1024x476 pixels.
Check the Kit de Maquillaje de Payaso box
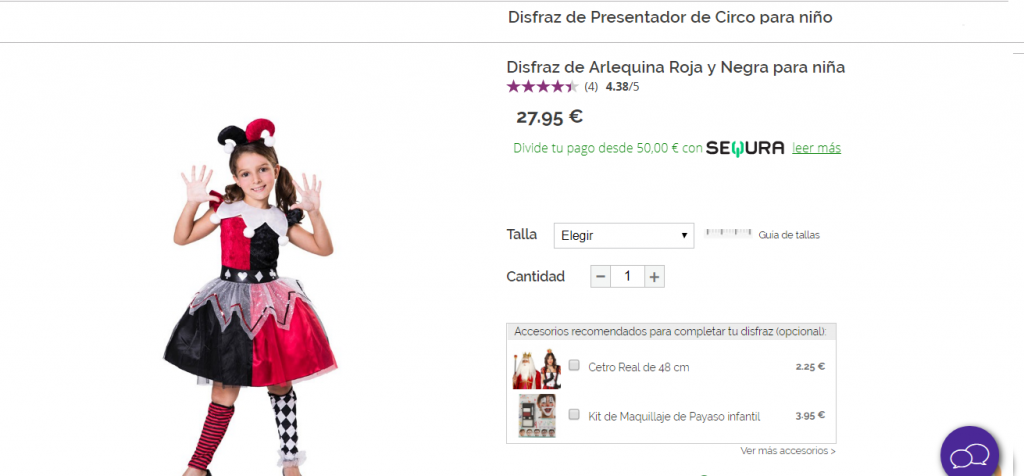coord(574,413)
